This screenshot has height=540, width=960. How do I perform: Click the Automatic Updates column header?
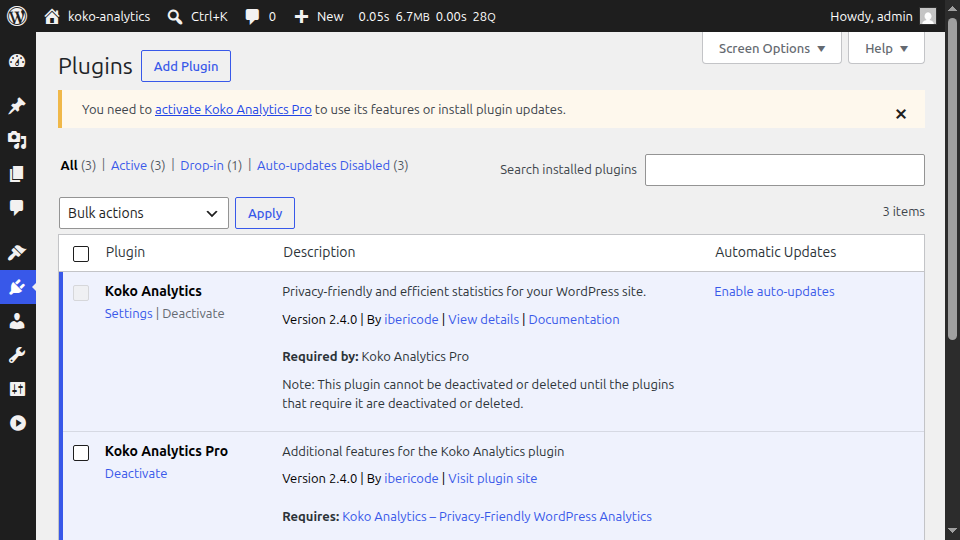(x=775, y=252)
